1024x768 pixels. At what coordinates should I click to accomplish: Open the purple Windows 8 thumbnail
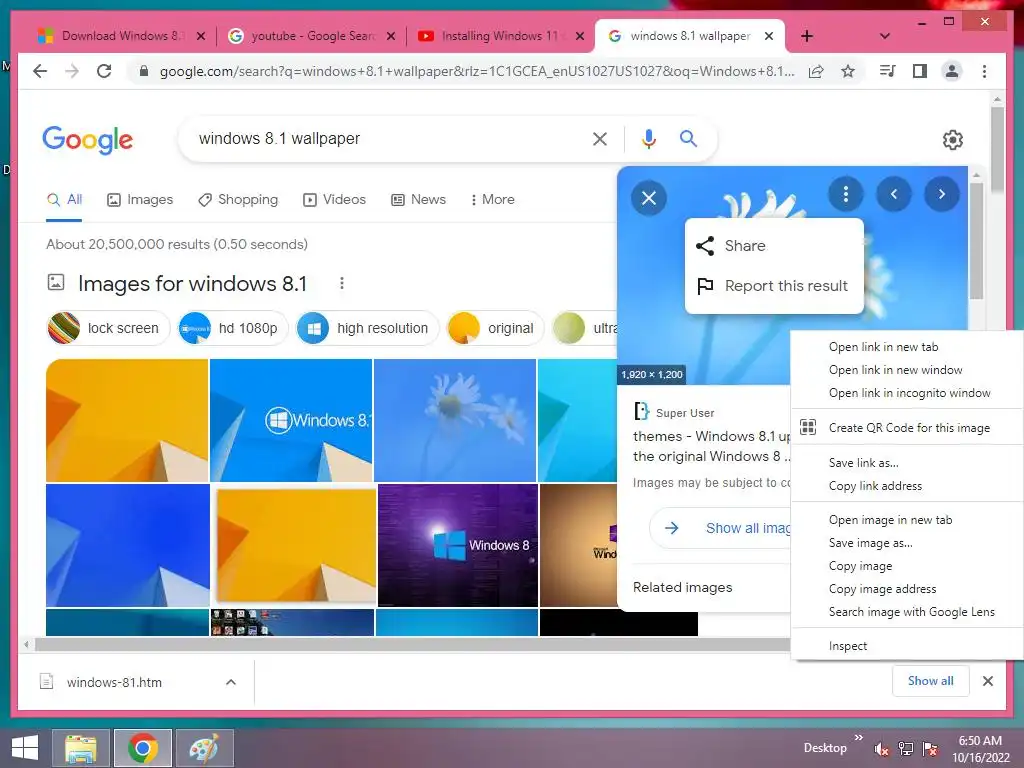tap(458, 545)
